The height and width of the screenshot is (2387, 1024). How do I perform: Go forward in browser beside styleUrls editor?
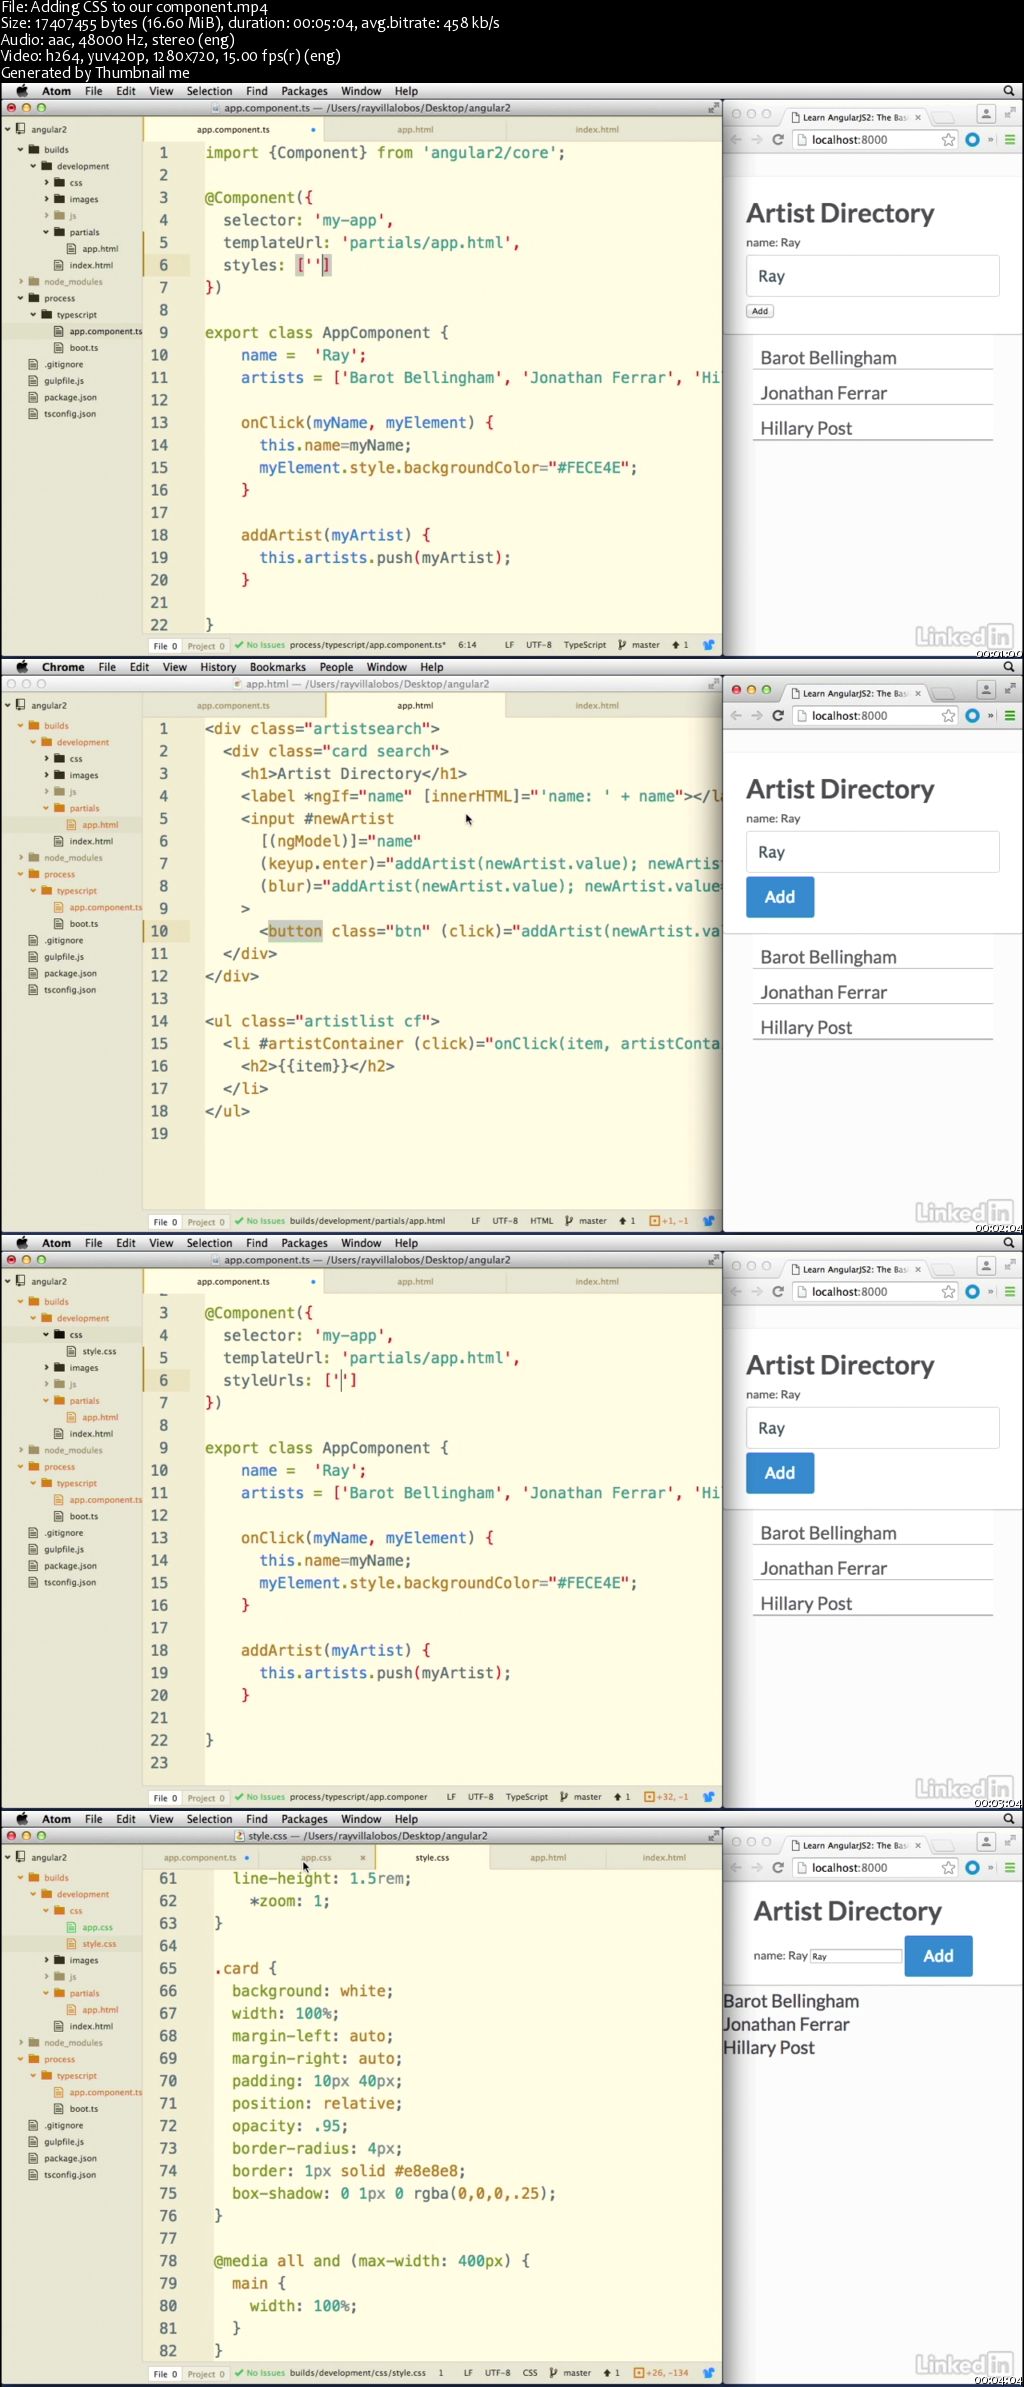[x=757, y=1292]
